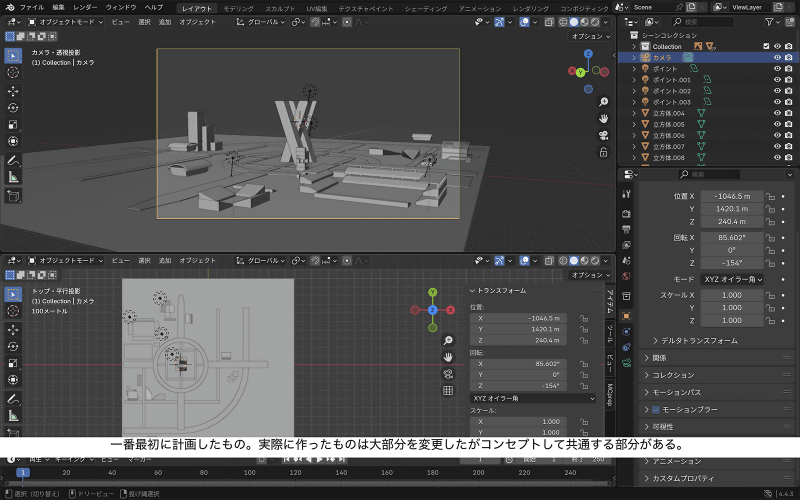Switch to the モデリング workspace tab
Screen dimensions: 800x500
point(238,7)
